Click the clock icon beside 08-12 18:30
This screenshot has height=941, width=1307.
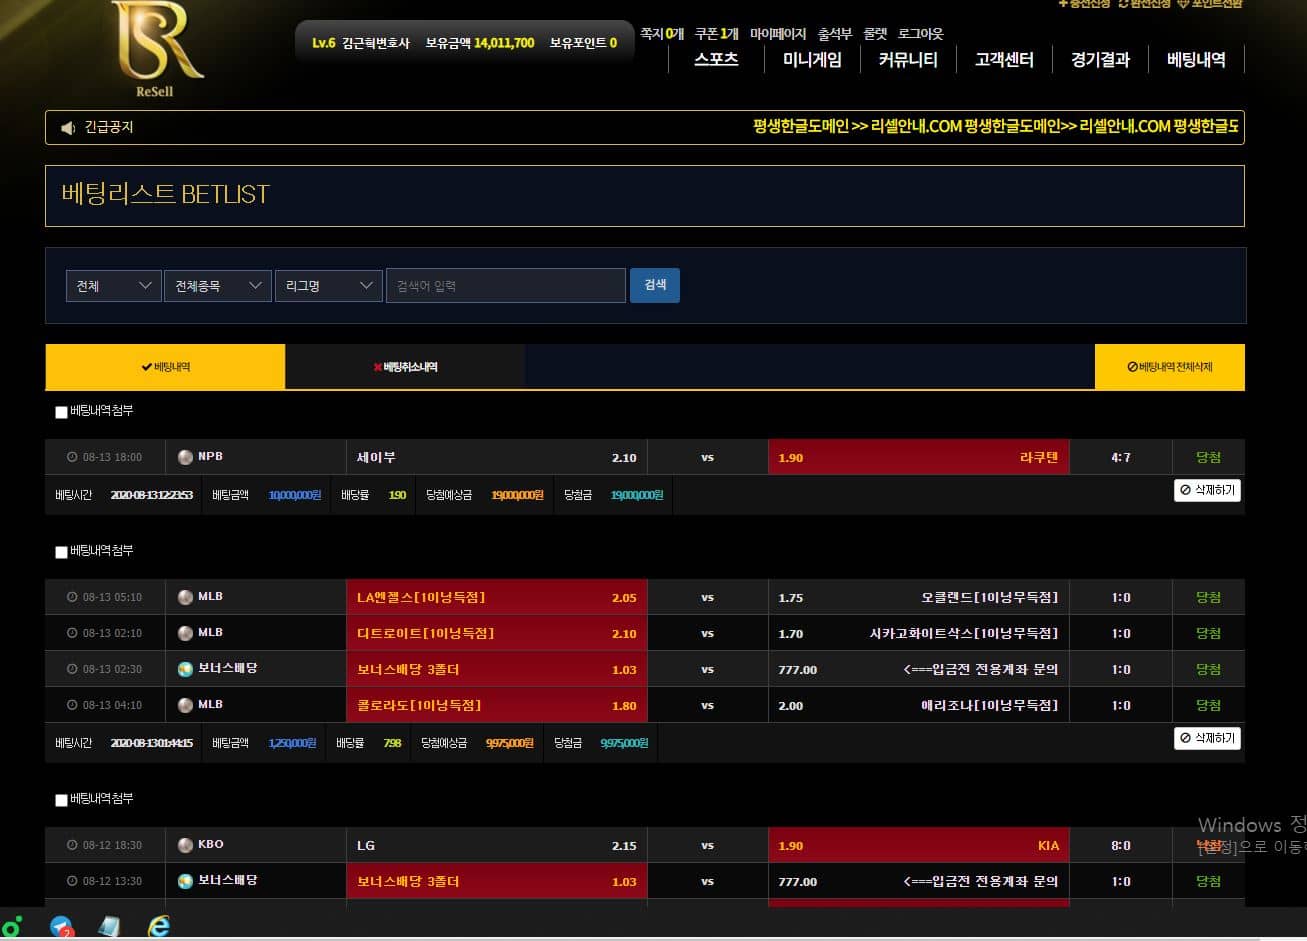[x=72, y=845]
